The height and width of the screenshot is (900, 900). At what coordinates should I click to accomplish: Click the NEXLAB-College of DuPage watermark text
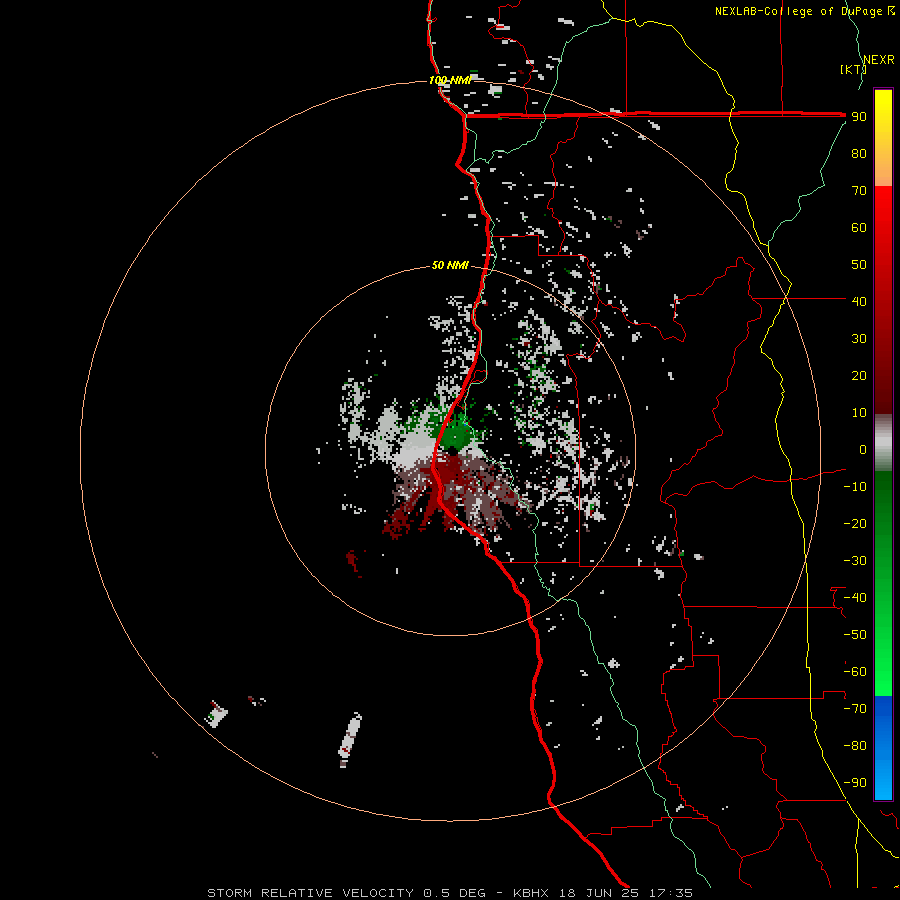point(798,11)
